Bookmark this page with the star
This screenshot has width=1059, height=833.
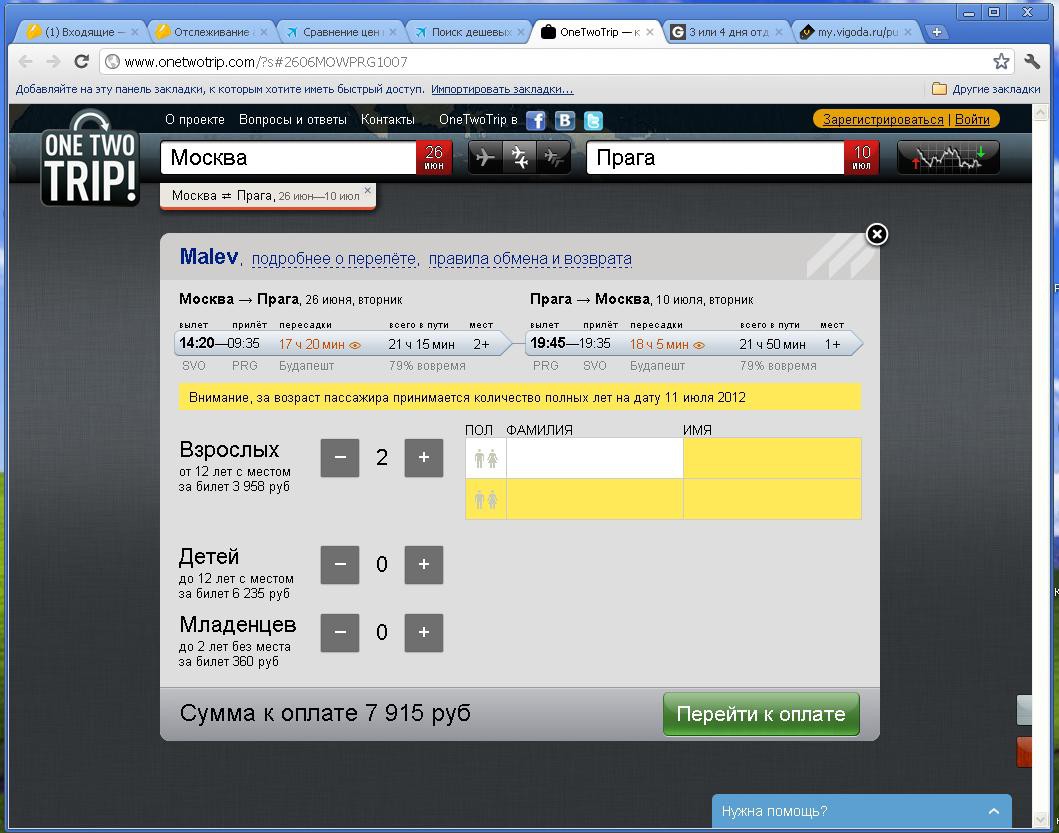[1001, 61]
